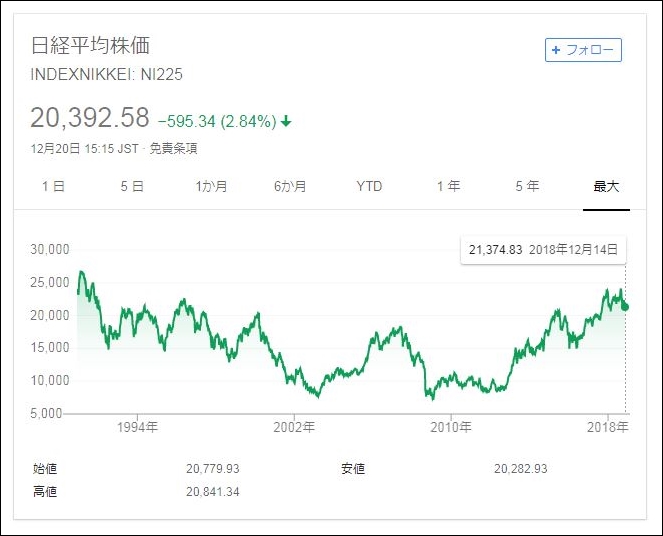Click the 12月20日 15:15 JST timestamp
The width and height of the screenshot is (663, 536).
click(85, 148)
